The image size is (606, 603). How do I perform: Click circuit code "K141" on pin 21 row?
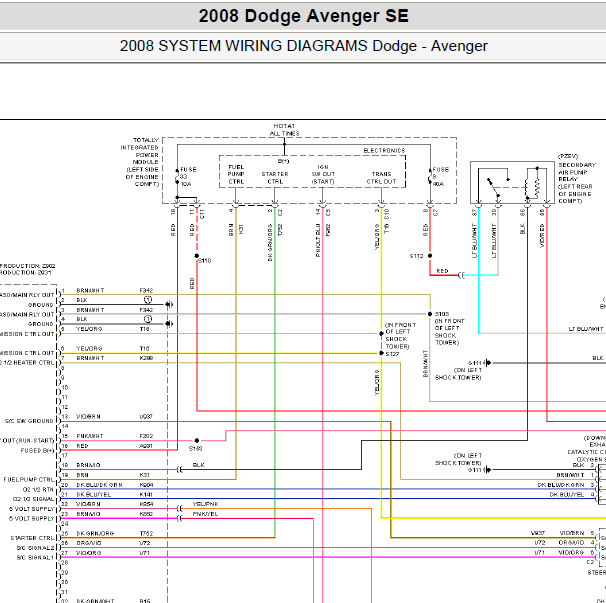pos(146,494)
